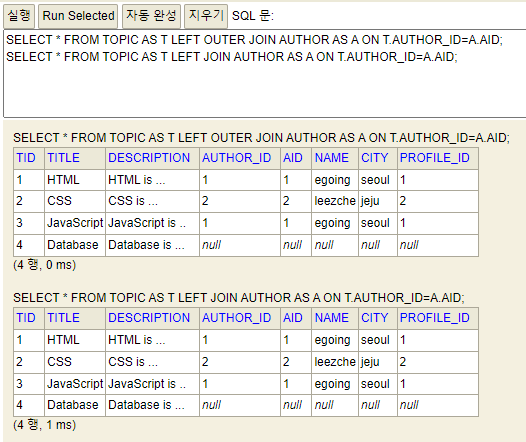Image resolution: width=526 pixels, height=442 pixels.
Task: Select the CITY header in second result table
Action: tap(378, 318)
